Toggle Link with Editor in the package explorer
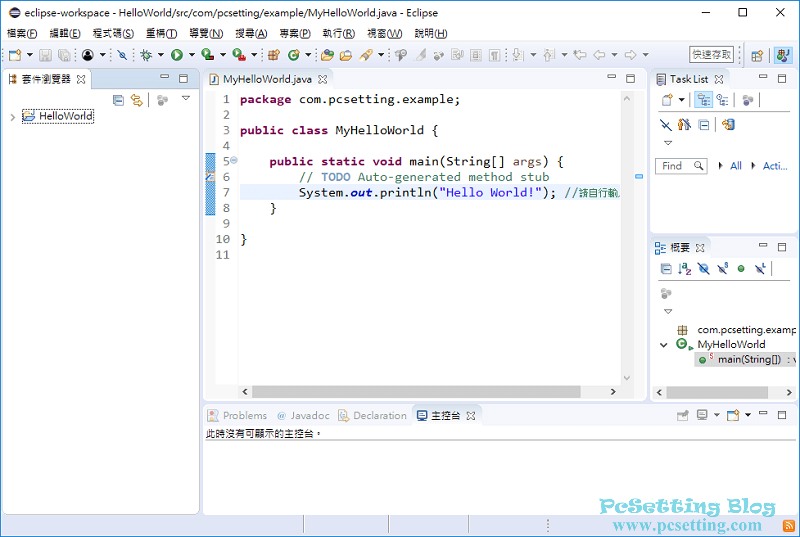800x537 pixels. tap(136, 100)
